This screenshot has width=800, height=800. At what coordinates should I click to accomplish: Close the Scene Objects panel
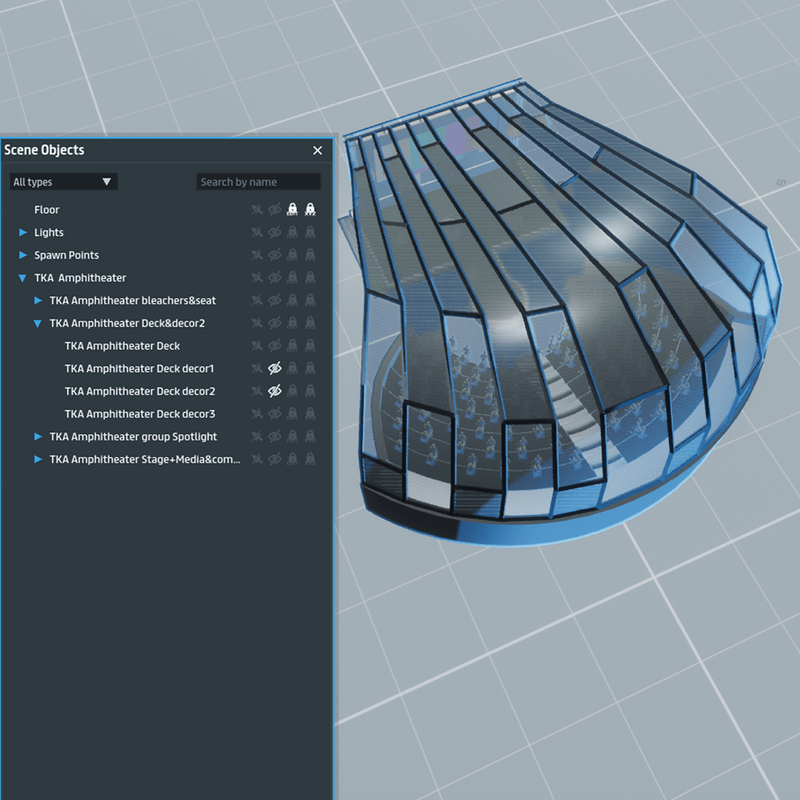click(x=318, y=150)
